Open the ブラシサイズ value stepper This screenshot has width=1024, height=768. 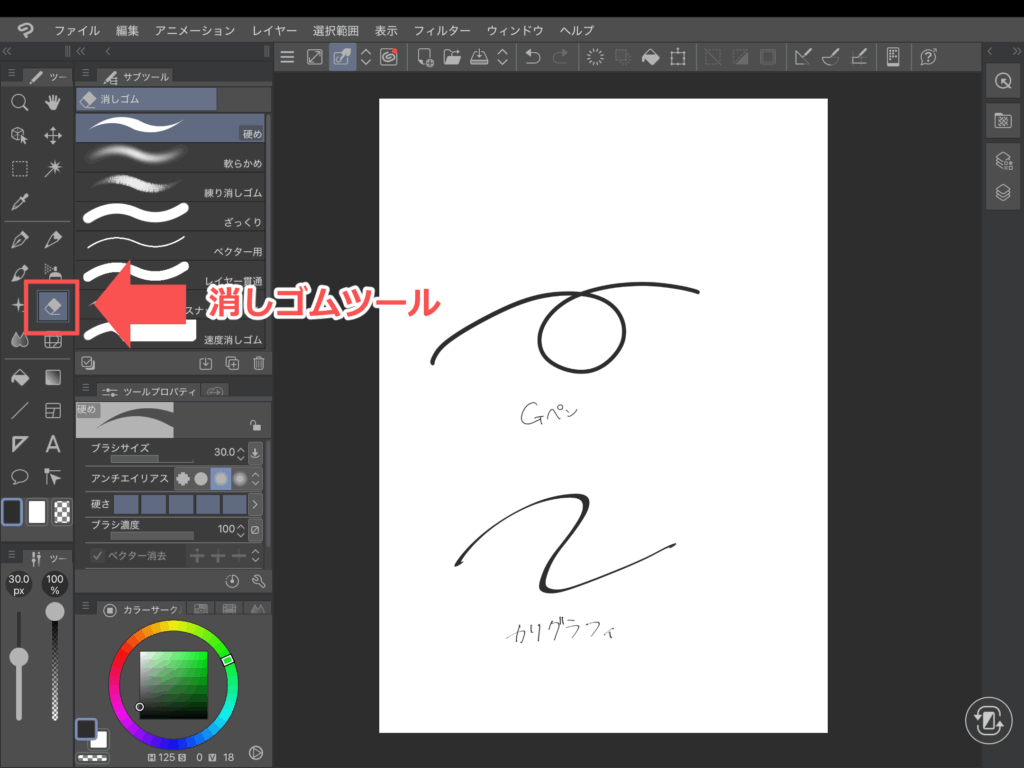[x=255, y=452]
